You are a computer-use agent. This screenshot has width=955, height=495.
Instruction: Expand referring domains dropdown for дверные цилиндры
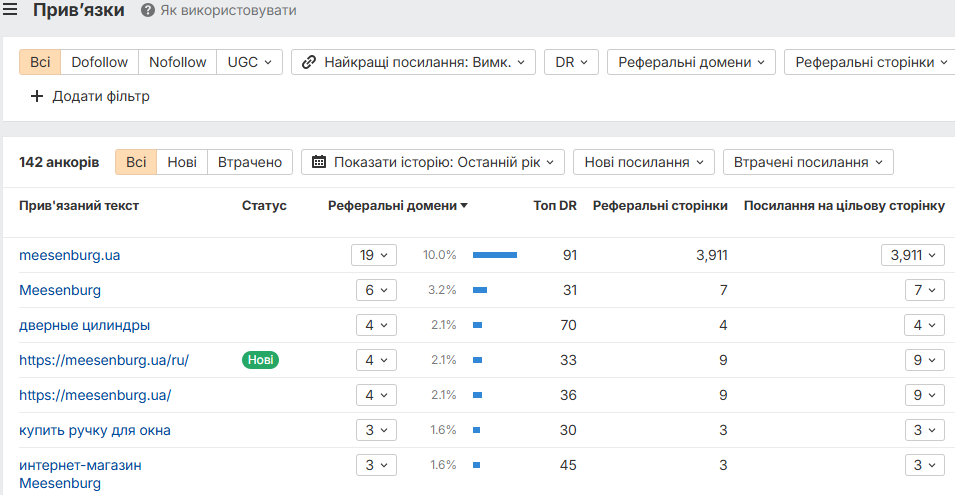[x=376, y=325]
